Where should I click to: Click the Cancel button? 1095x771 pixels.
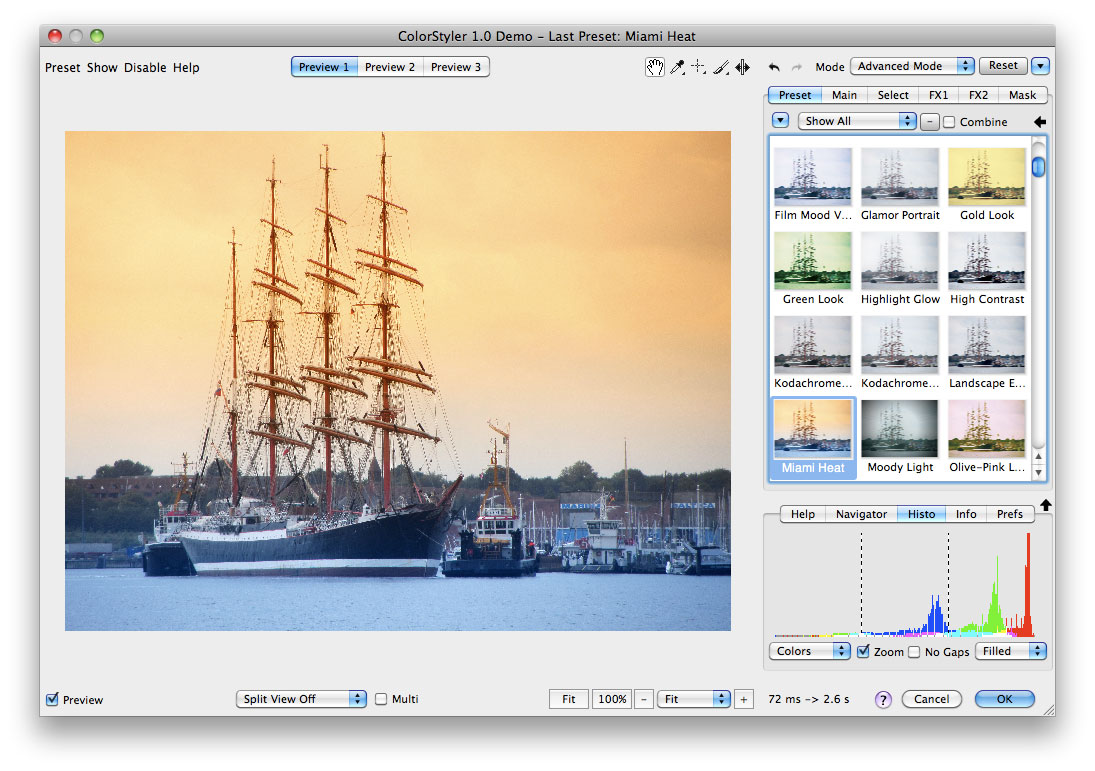pos(932,699)
